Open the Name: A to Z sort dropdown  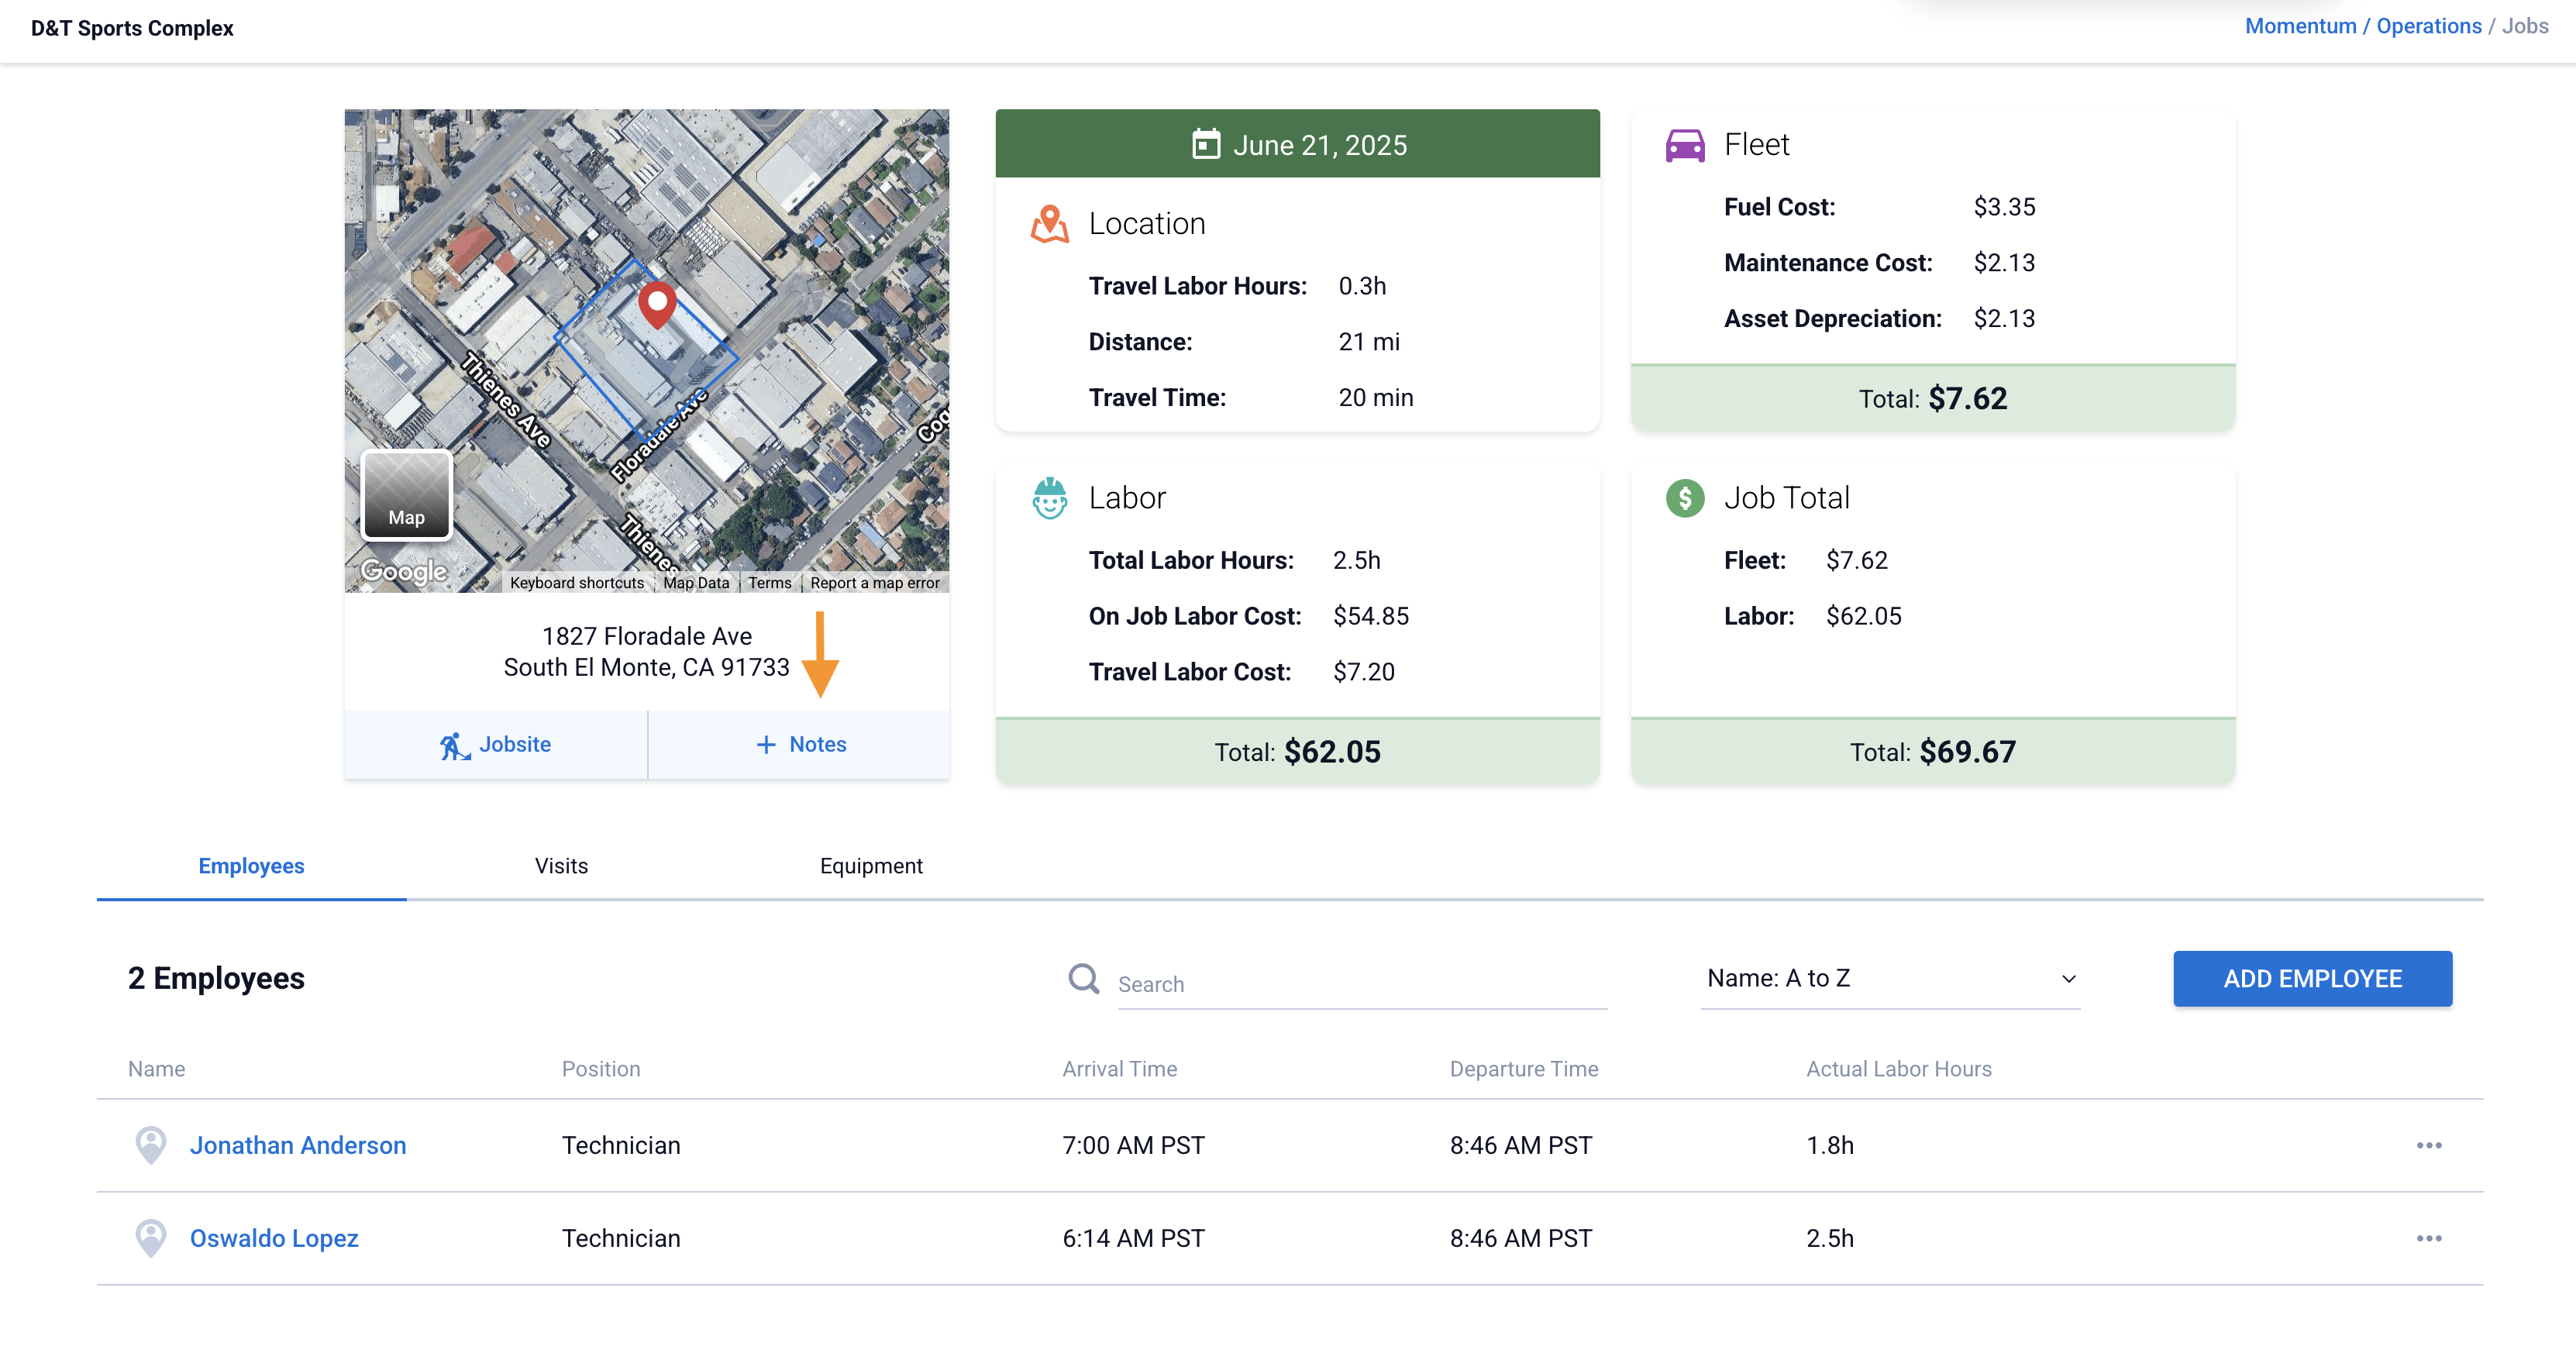1890,979
